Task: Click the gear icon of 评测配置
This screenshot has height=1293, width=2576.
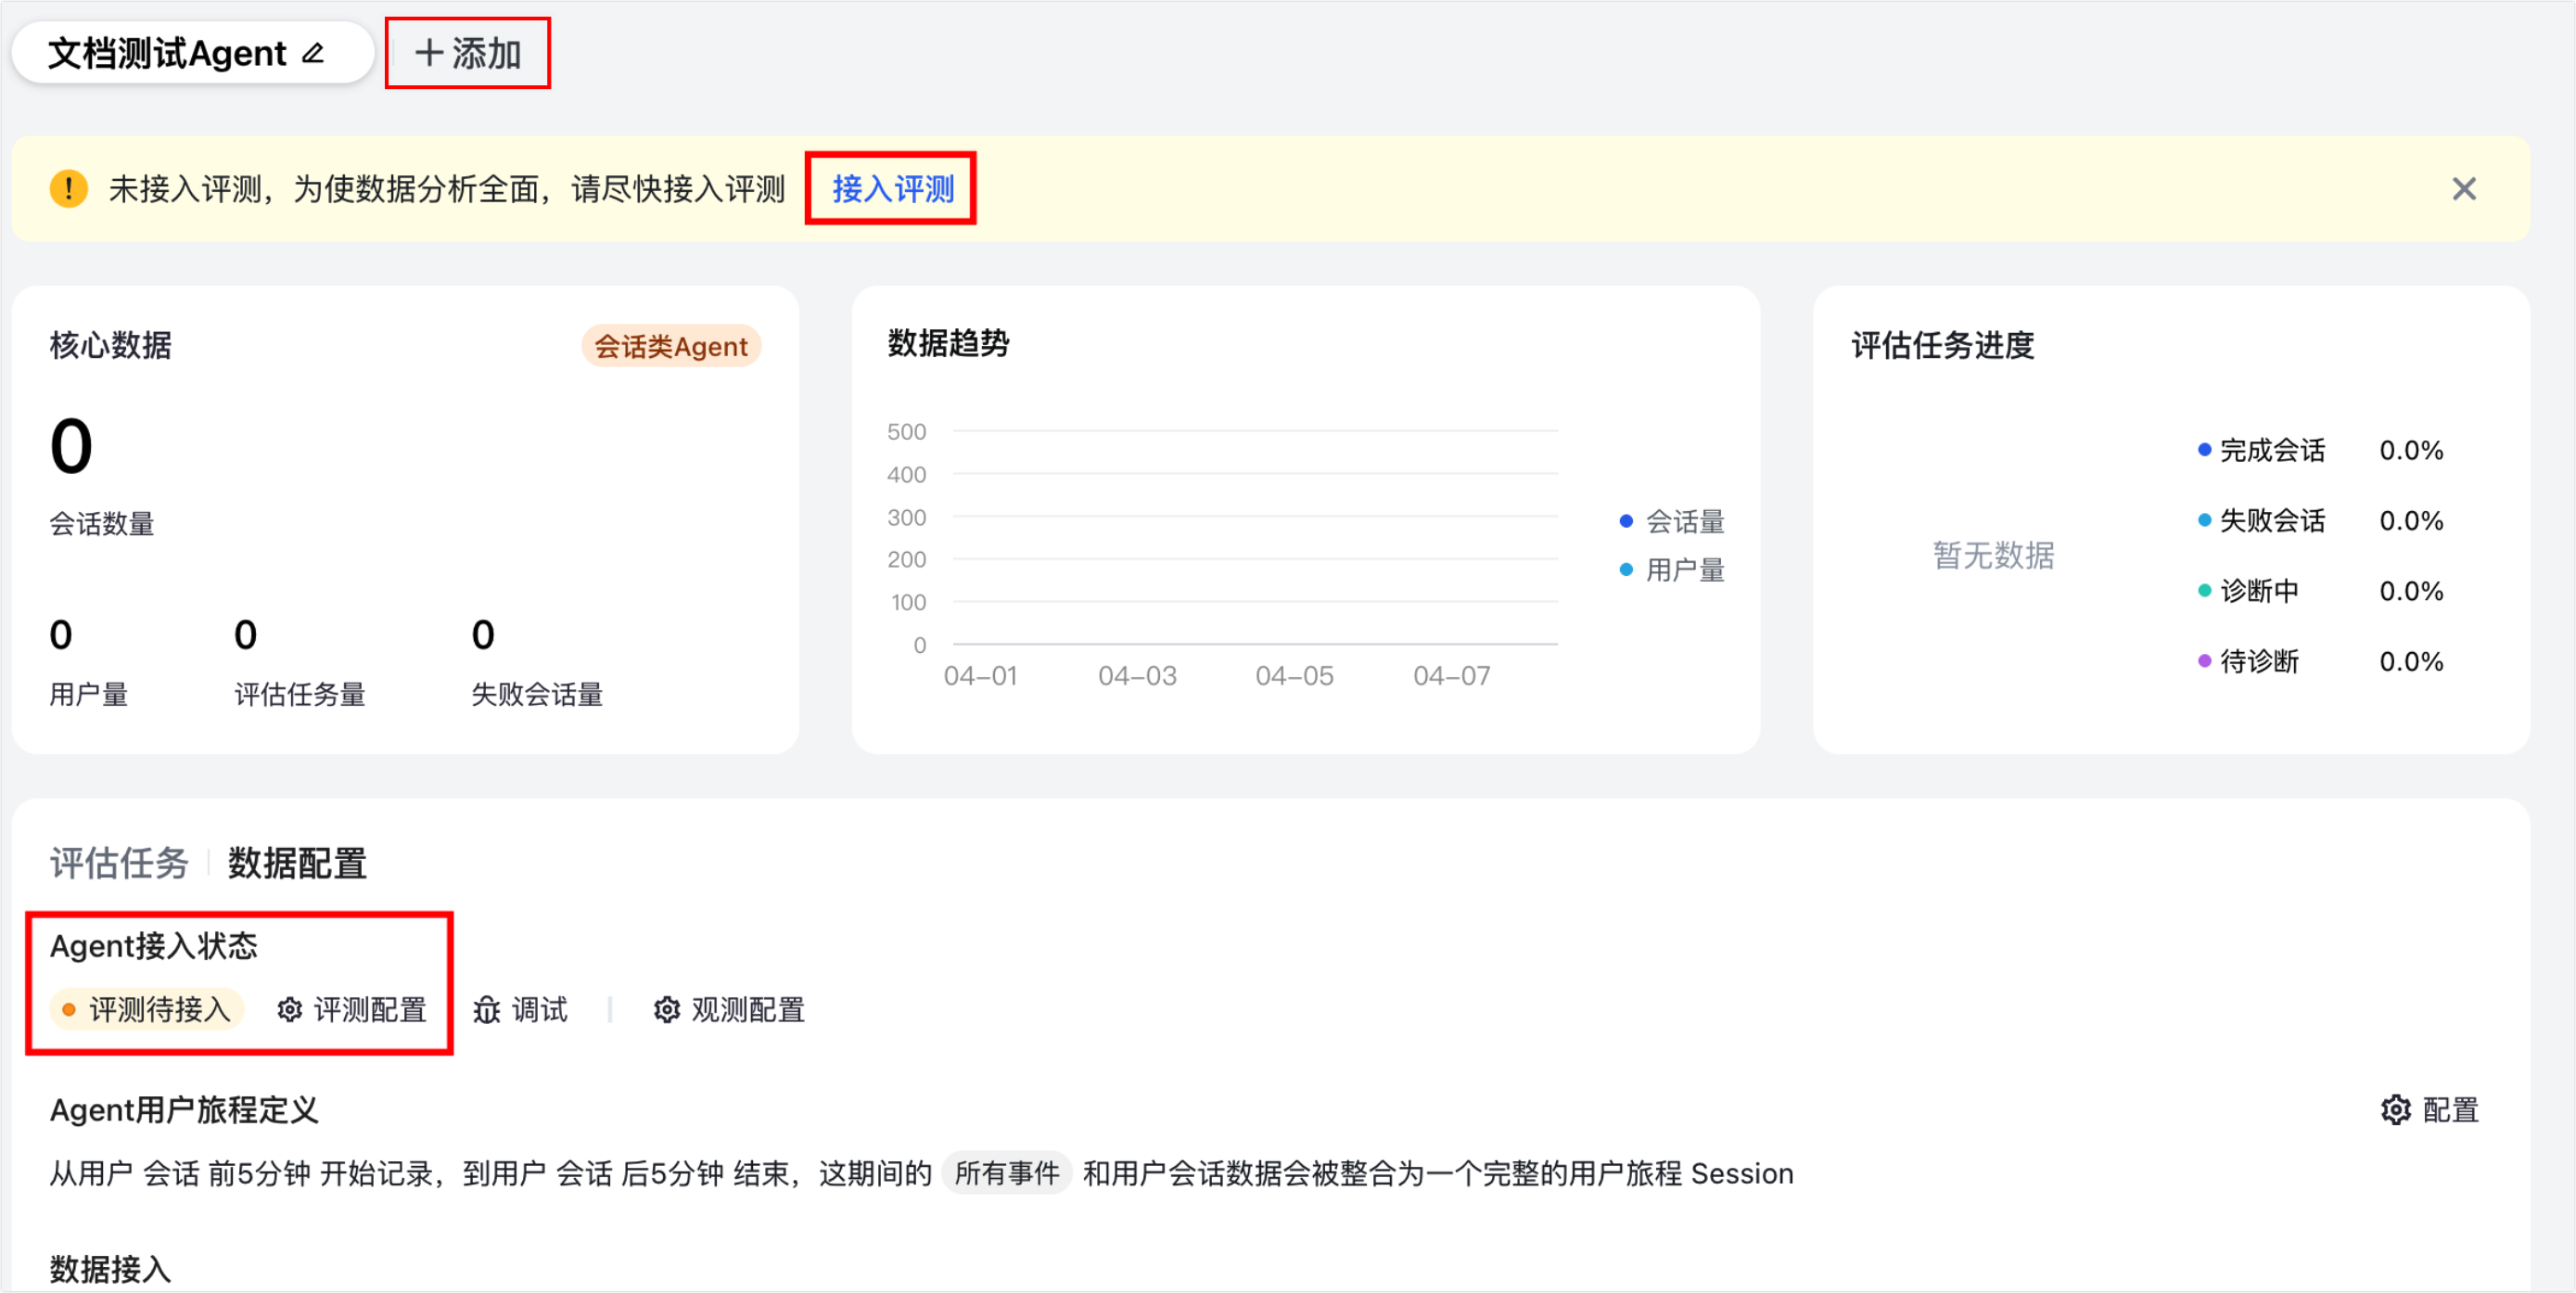Action: (x=290, y=1010)
